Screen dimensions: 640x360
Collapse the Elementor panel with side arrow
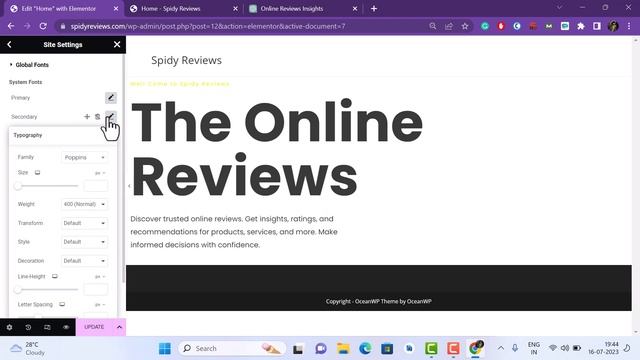click(129, 186)
